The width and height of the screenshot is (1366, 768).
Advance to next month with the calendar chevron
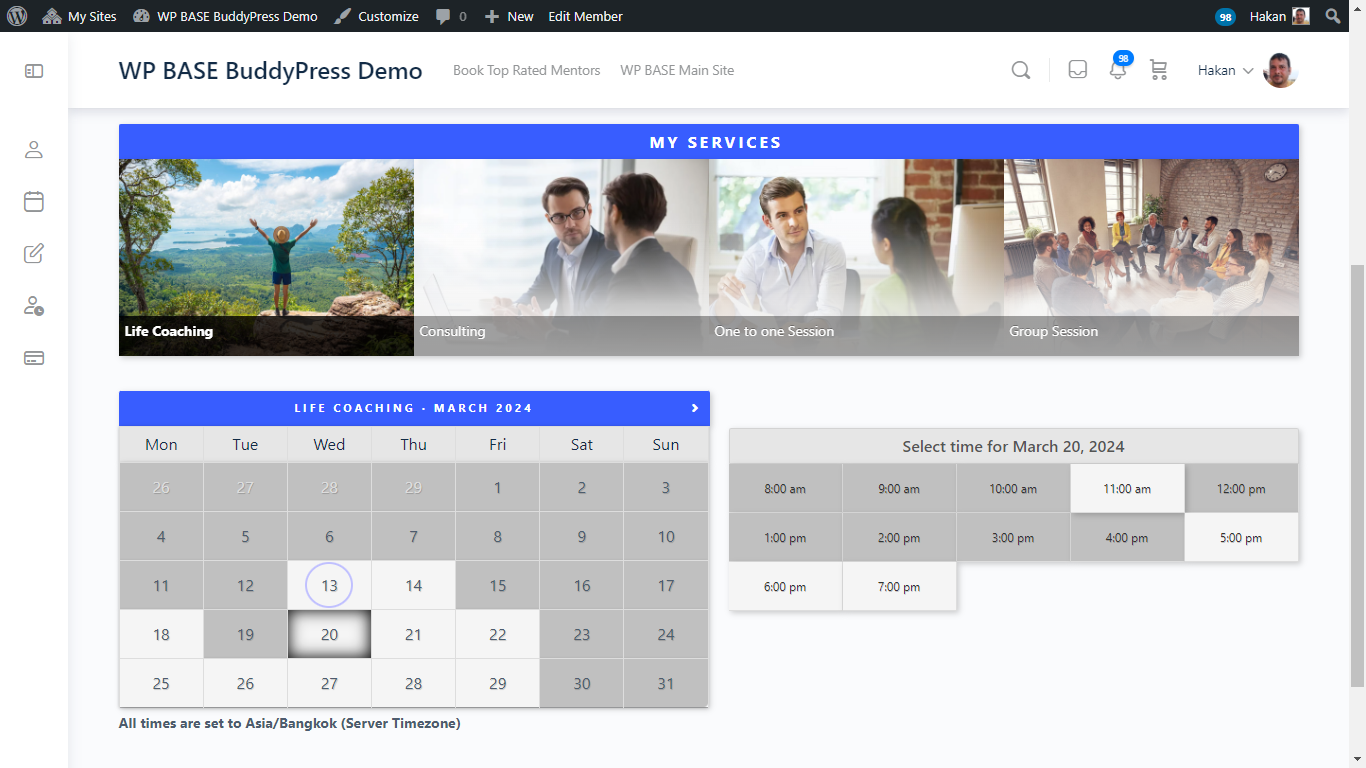694,408
